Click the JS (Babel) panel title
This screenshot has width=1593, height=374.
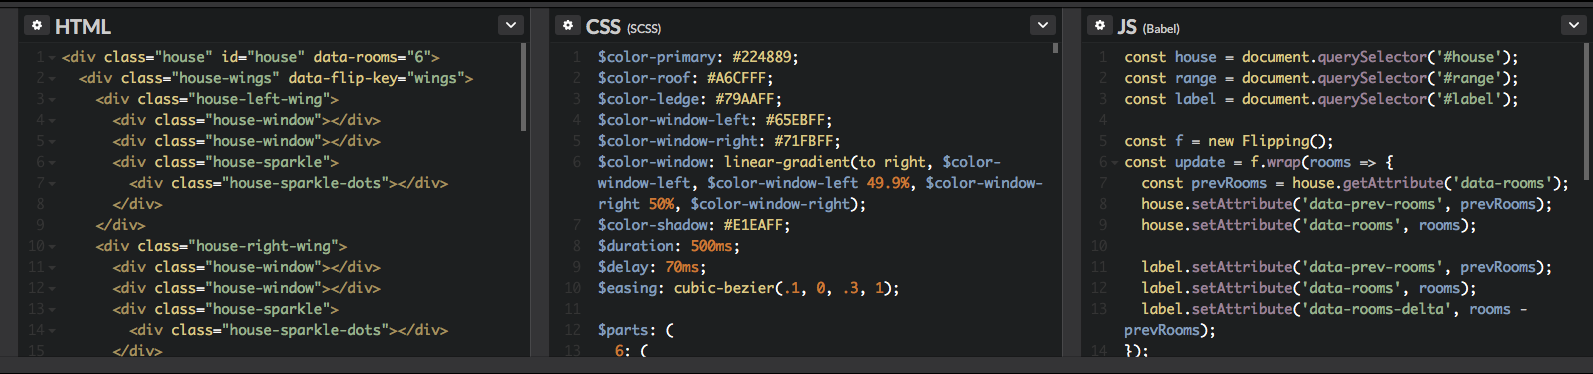coord(1149,27)
